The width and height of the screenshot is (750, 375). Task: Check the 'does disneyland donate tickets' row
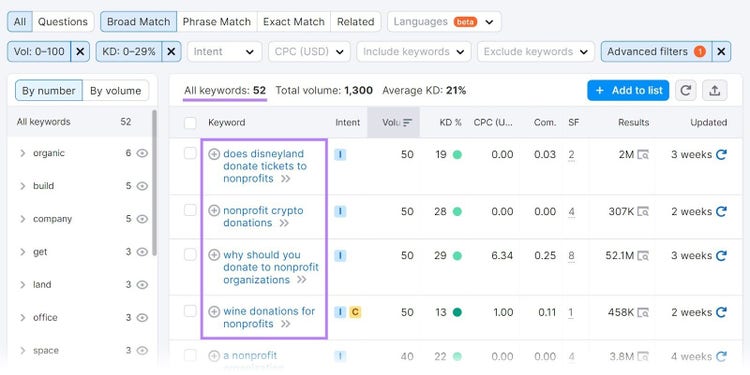click(190, 153)
